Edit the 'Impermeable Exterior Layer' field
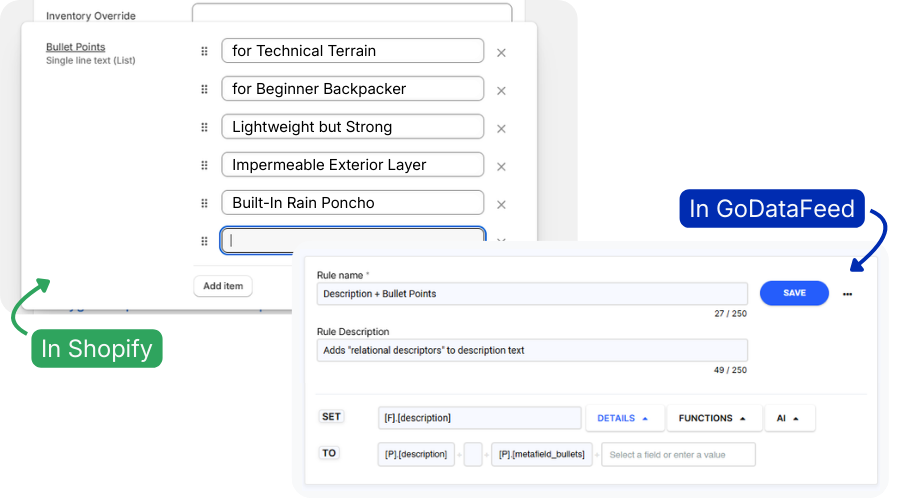 [353, 164]
